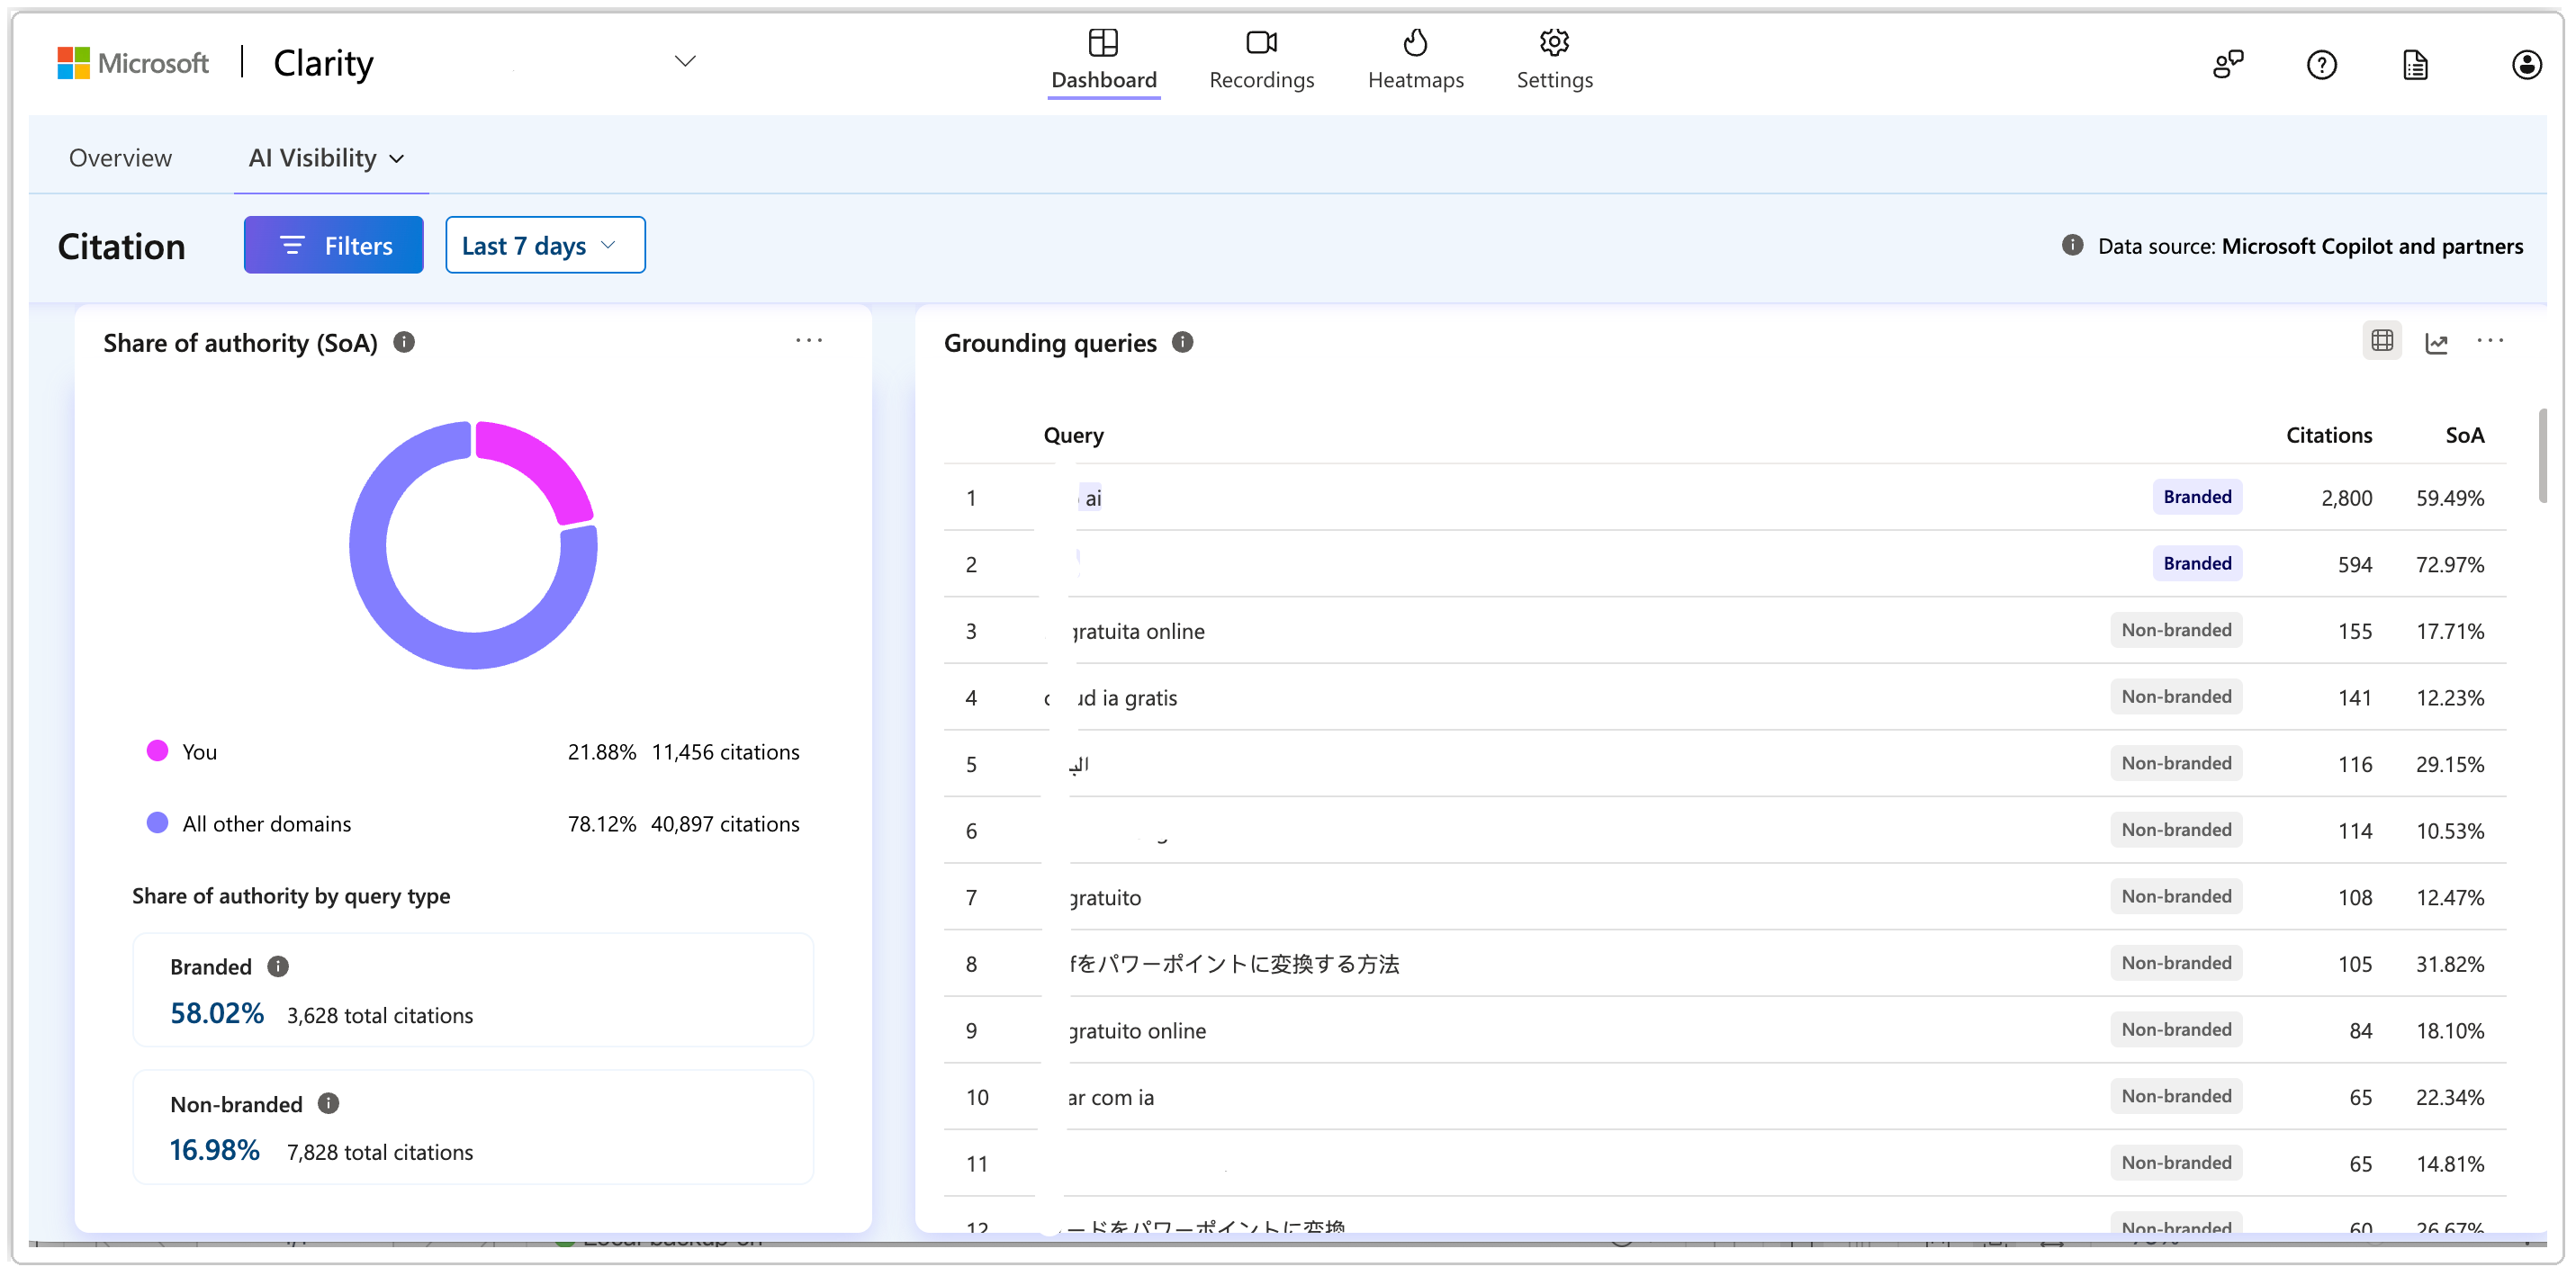Click the Share of authority info icon
The image size is (2576, 1276).
404,342
